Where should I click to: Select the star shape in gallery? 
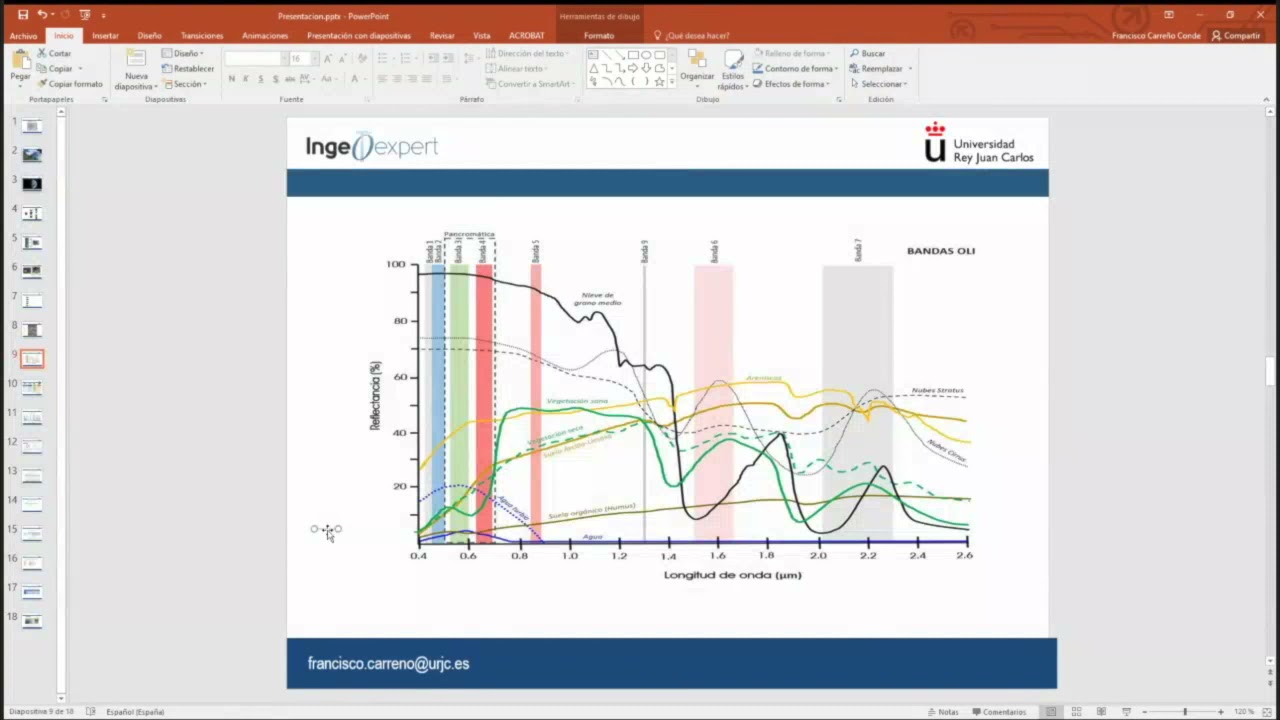[x=659, y=82]
